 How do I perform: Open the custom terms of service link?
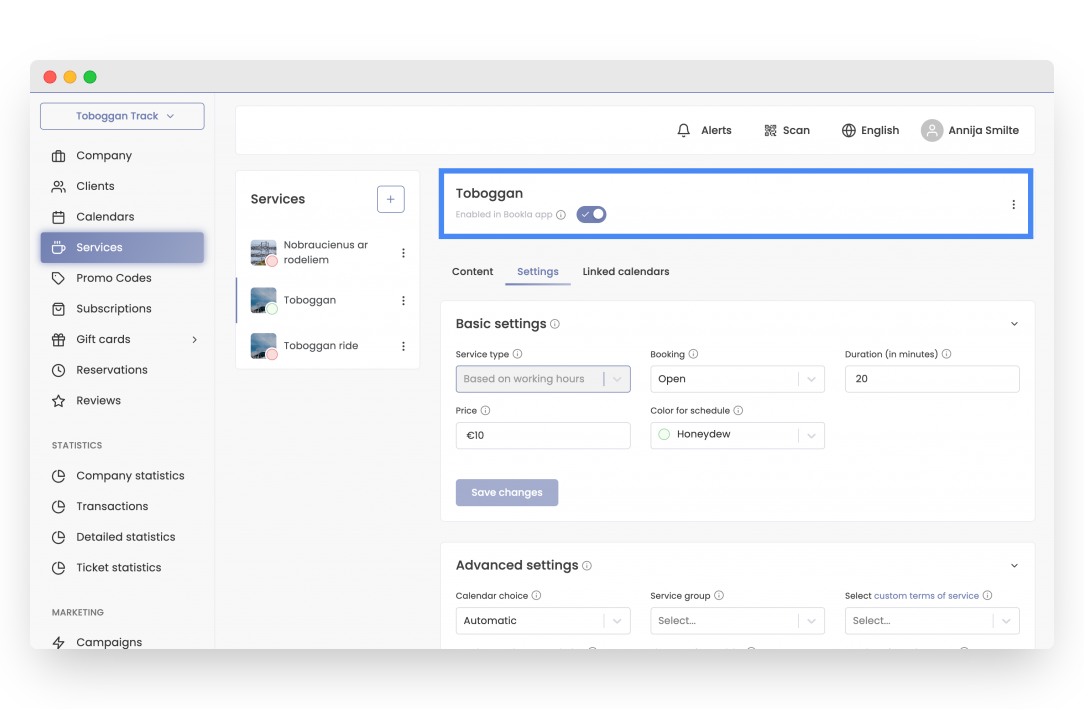926,596
